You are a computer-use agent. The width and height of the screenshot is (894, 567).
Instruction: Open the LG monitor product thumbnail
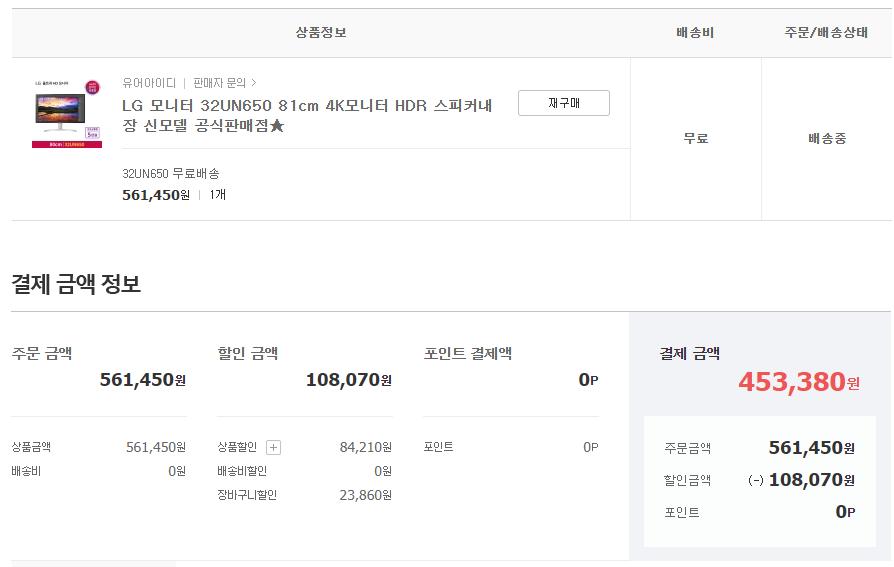[67, 113]
